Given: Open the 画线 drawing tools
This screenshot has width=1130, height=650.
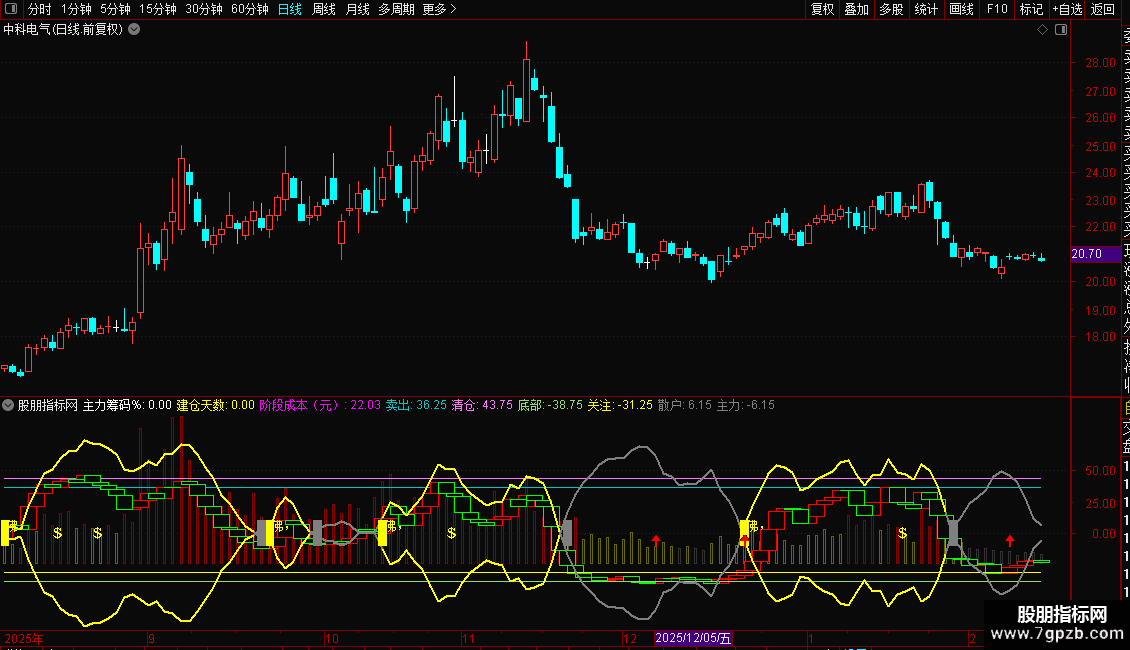Looking at the screenshot, I should pos(961,9).
